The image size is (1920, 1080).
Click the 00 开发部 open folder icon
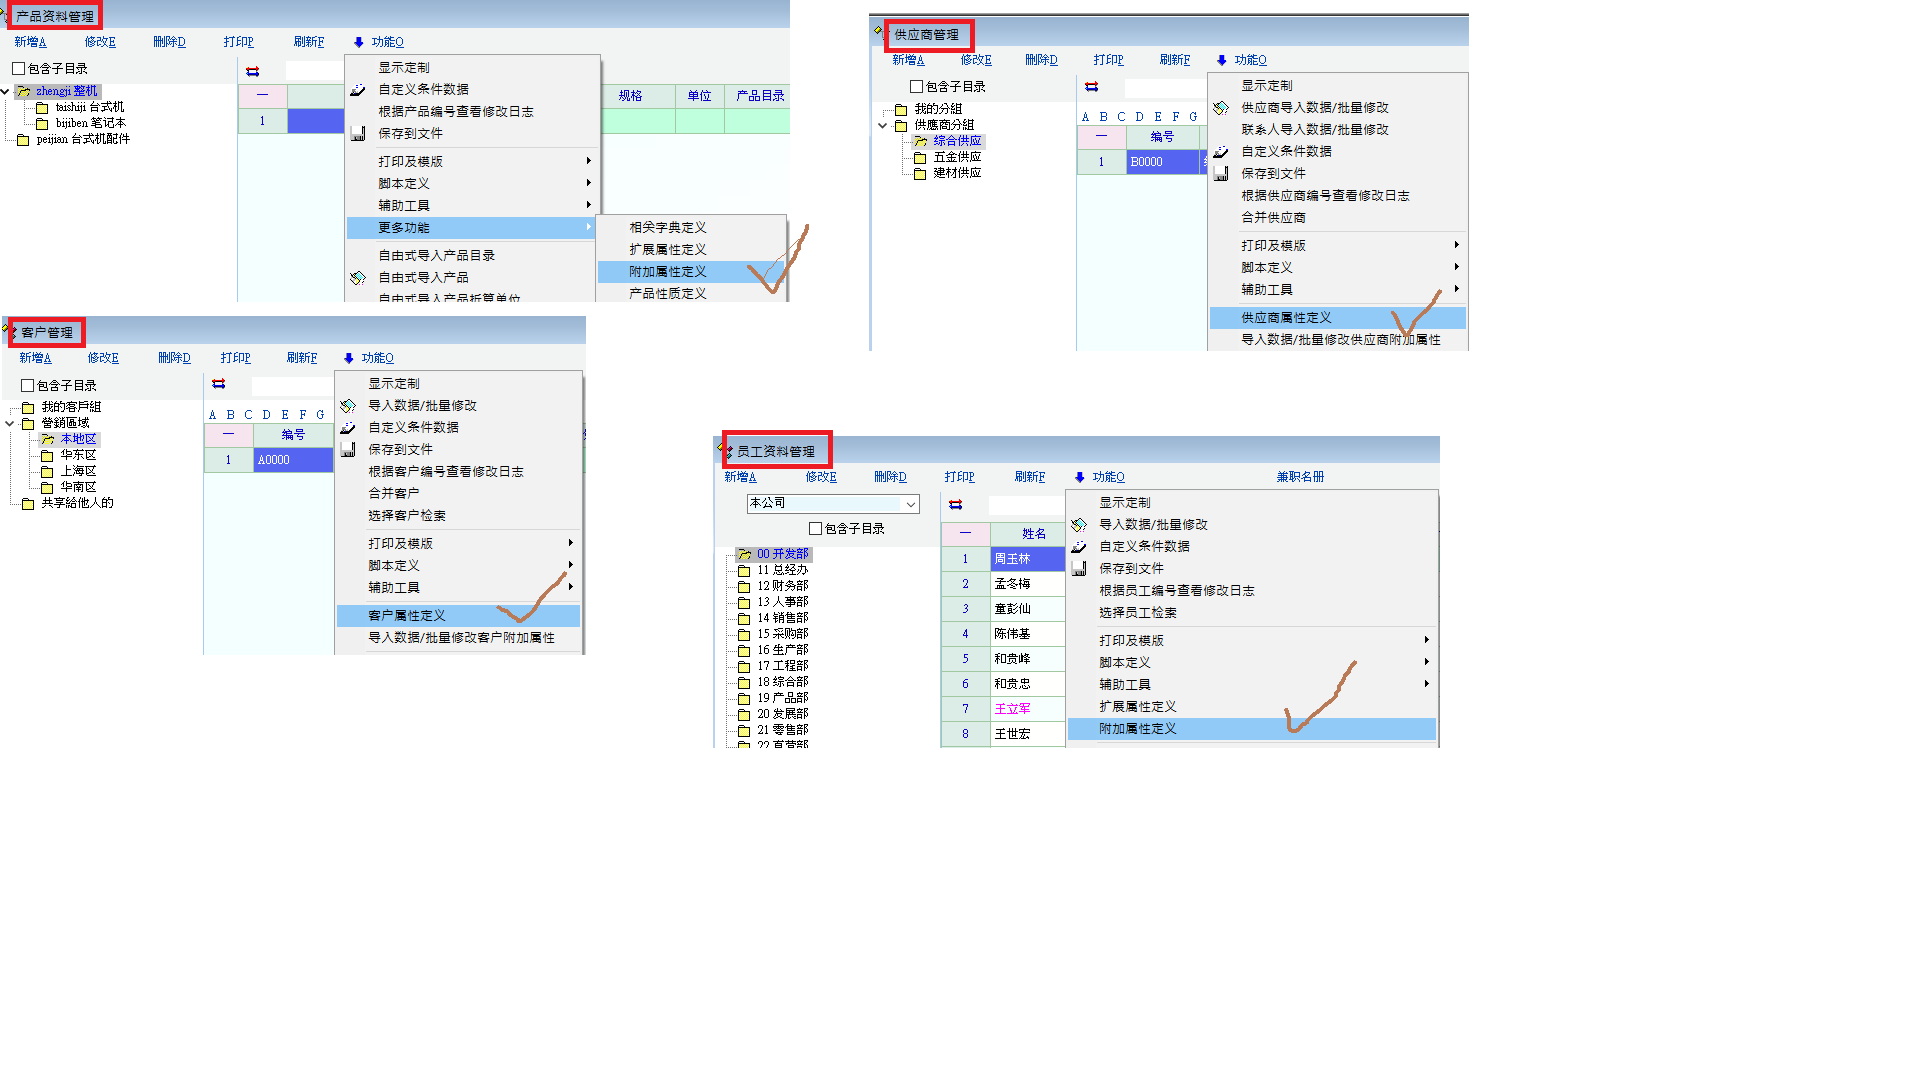[744, 554]
